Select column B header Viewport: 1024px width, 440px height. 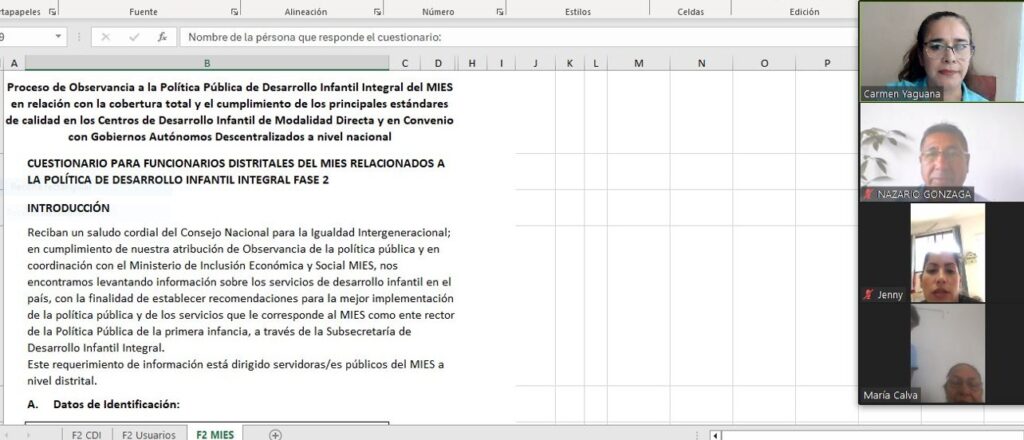click(x=206, y=63)
